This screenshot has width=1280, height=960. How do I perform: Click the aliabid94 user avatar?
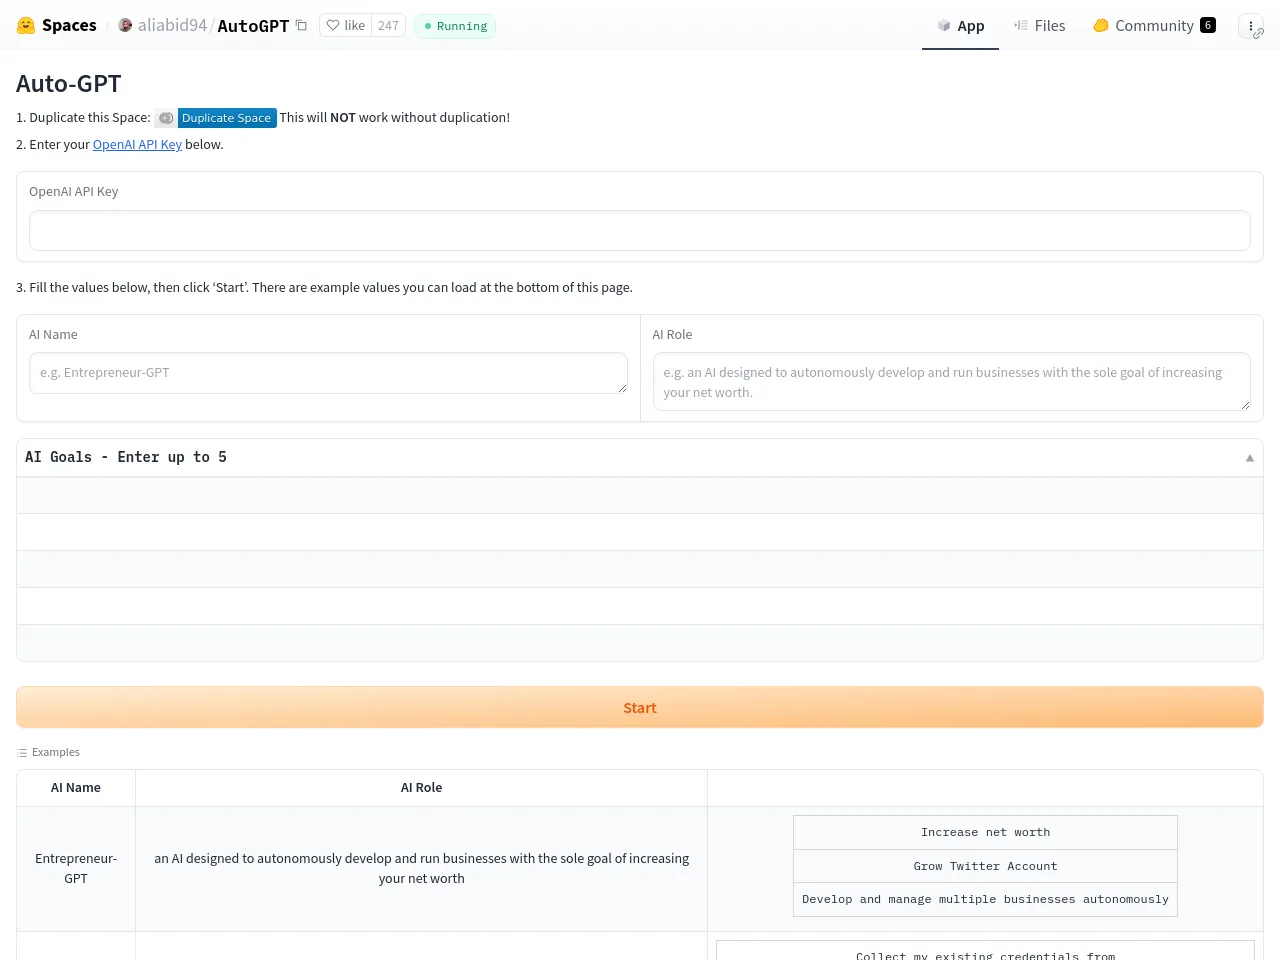(x=125, y=25)
